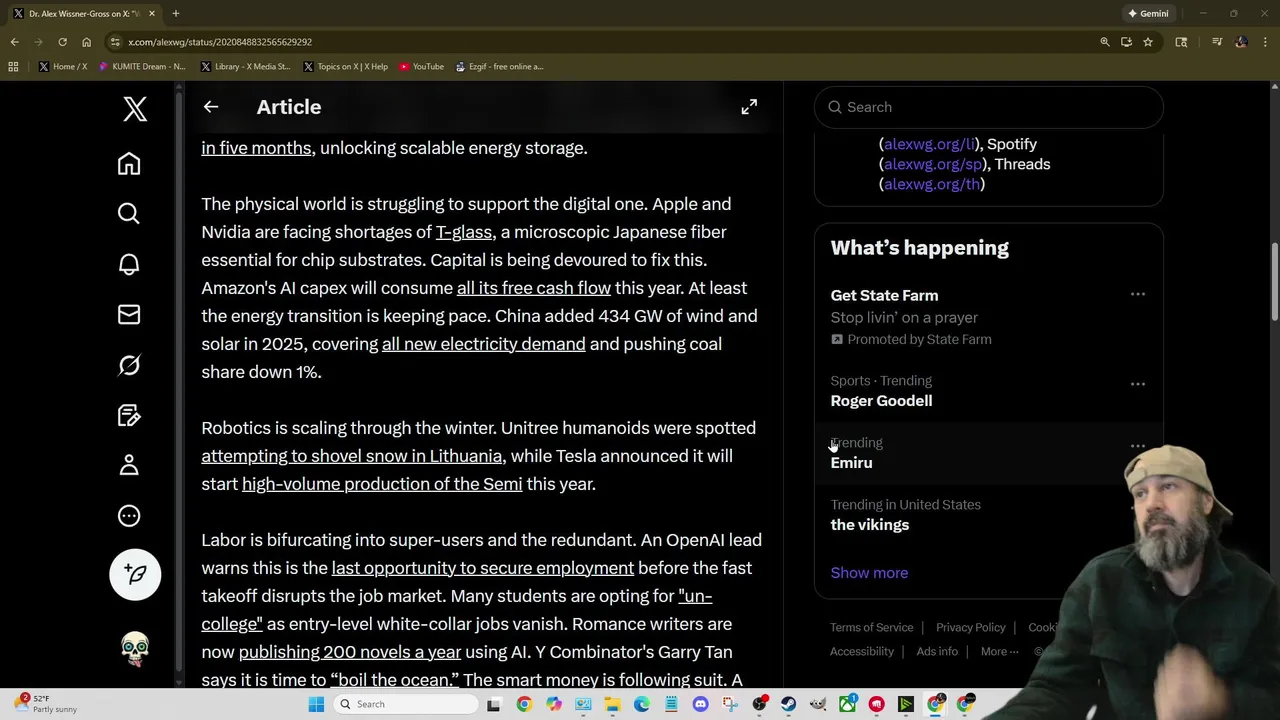Viewport: 1280px width, 720px height.
Task: Follow the T-glass link
Action: 464,232
